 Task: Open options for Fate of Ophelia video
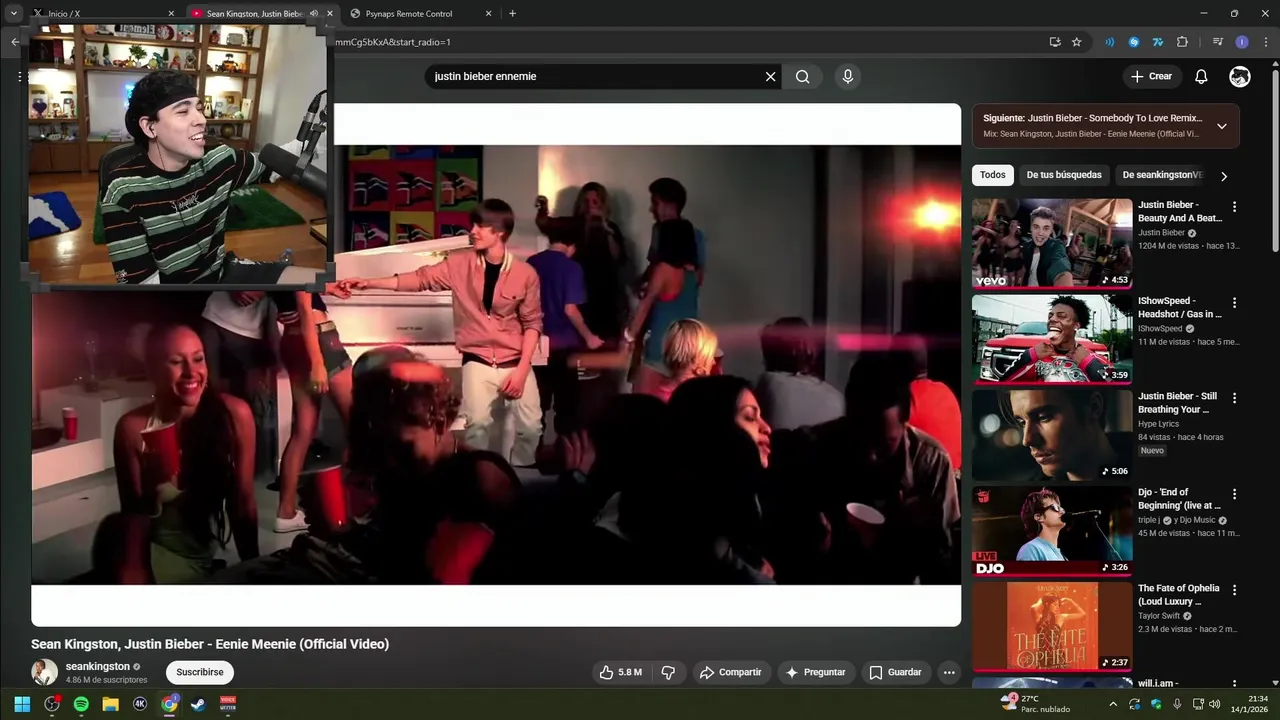[1234, 590]
